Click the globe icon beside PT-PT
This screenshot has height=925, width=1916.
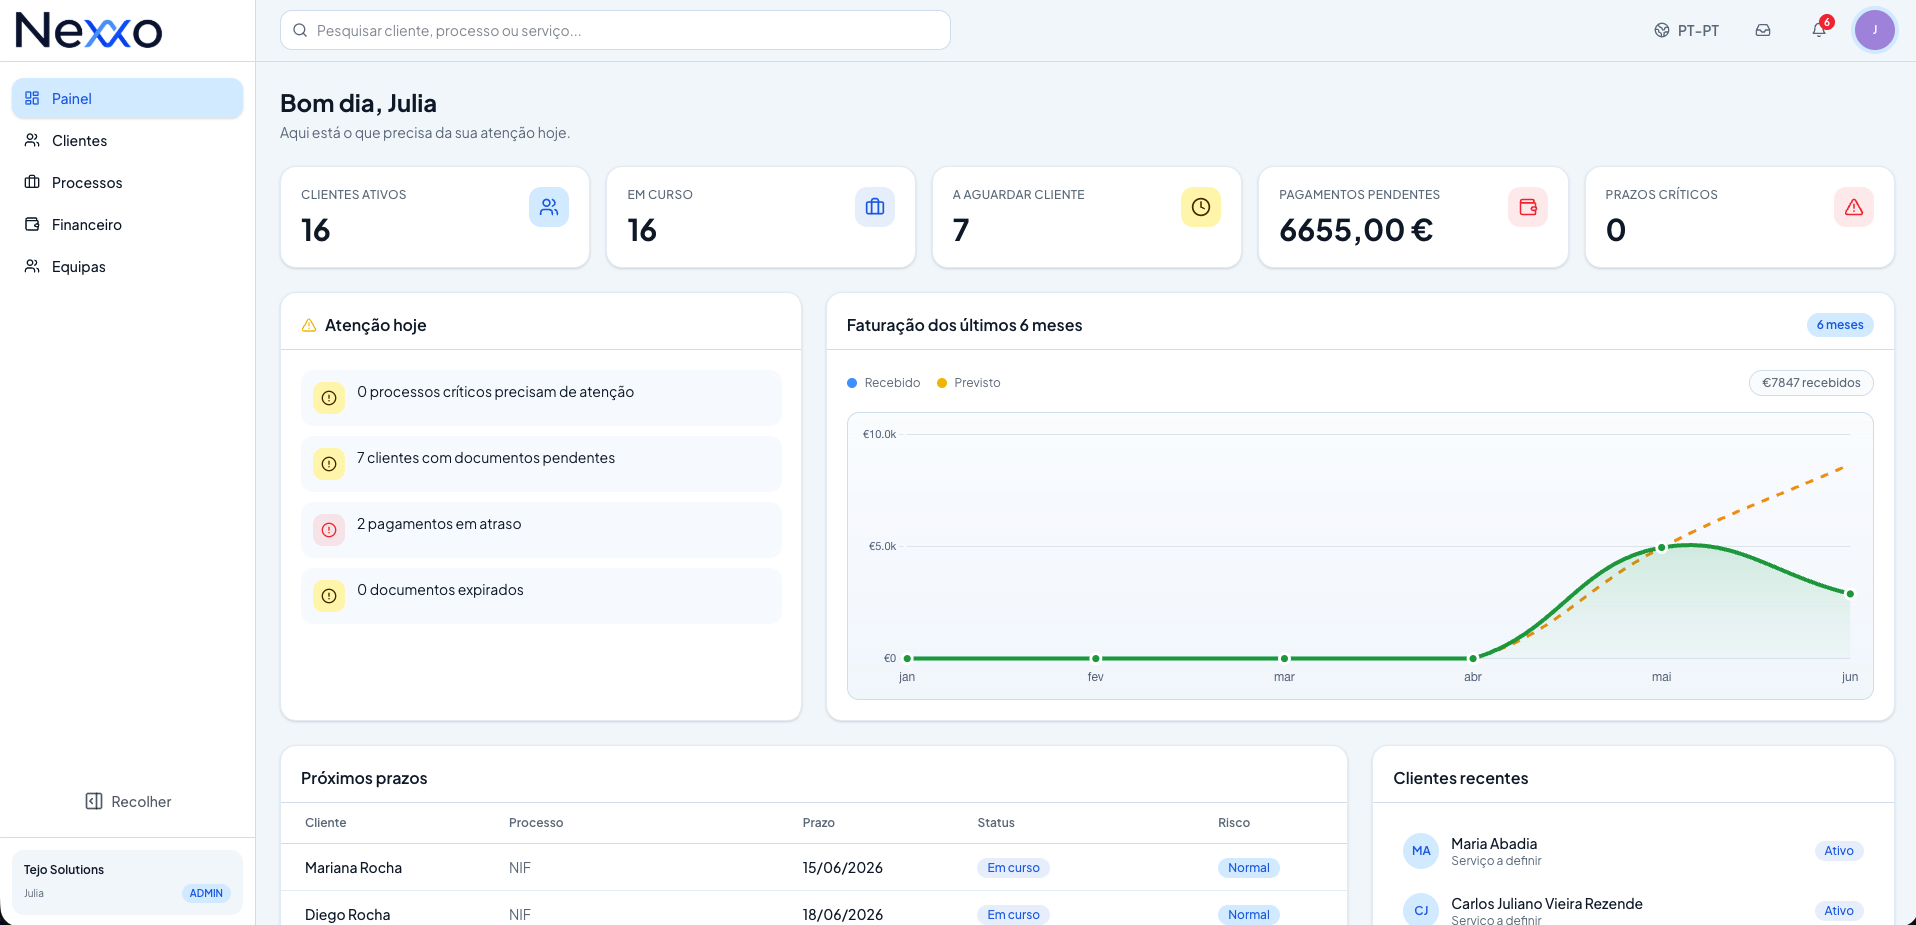1662,30
